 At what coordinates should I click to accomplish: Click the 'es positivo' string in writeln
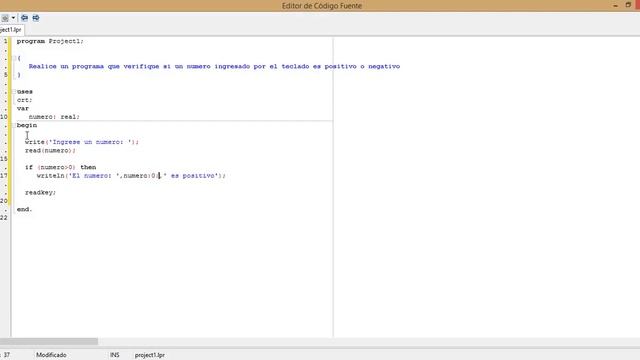[x=193, y=176]
